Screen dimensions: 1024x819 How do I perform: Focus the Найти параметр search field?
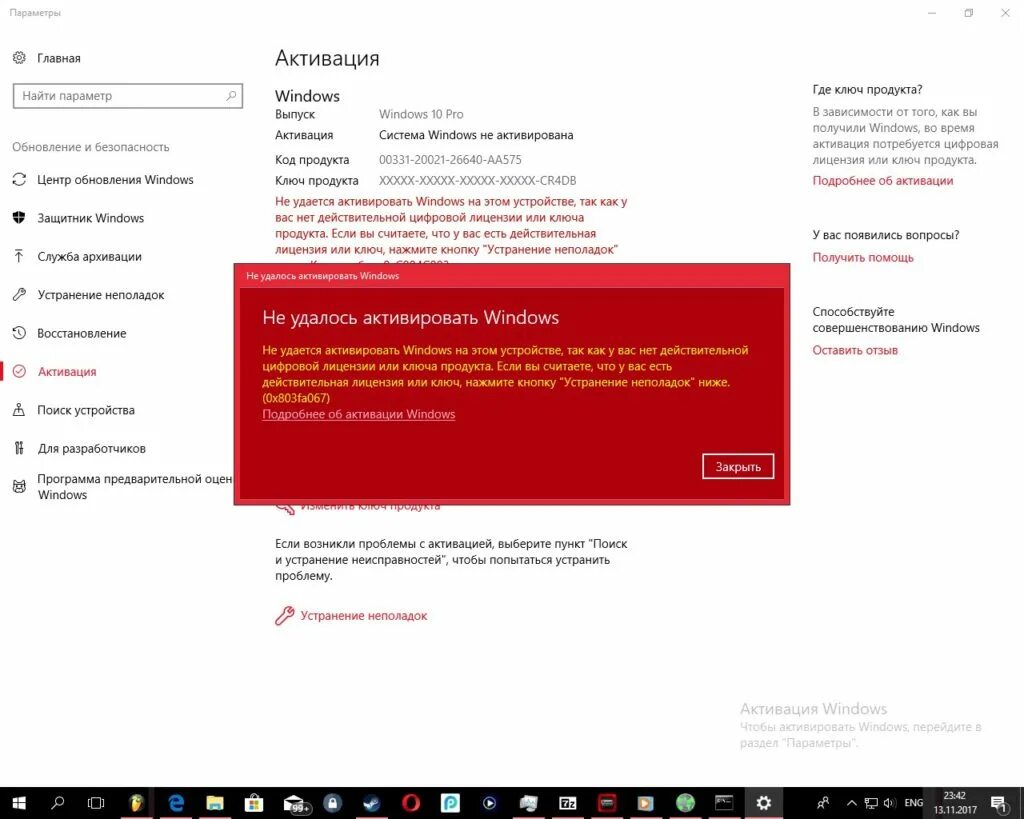[127, 96]
